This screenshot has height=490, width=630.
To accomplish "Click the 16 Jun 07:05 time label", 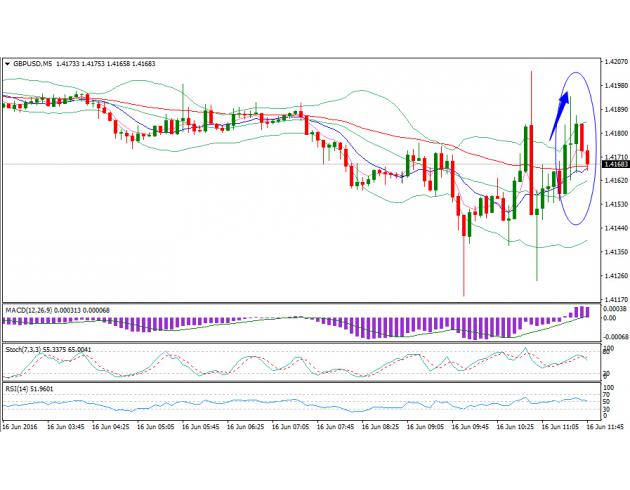I will [x=288, y=425].
